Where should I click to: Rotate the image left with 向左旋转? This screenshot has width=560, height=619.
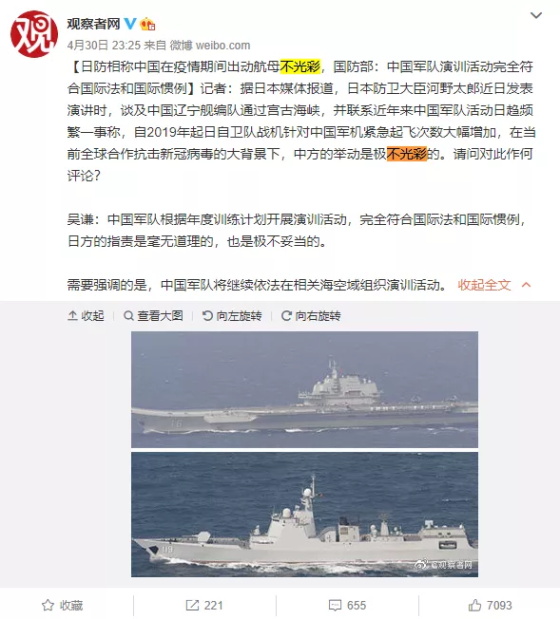(232, 316)
